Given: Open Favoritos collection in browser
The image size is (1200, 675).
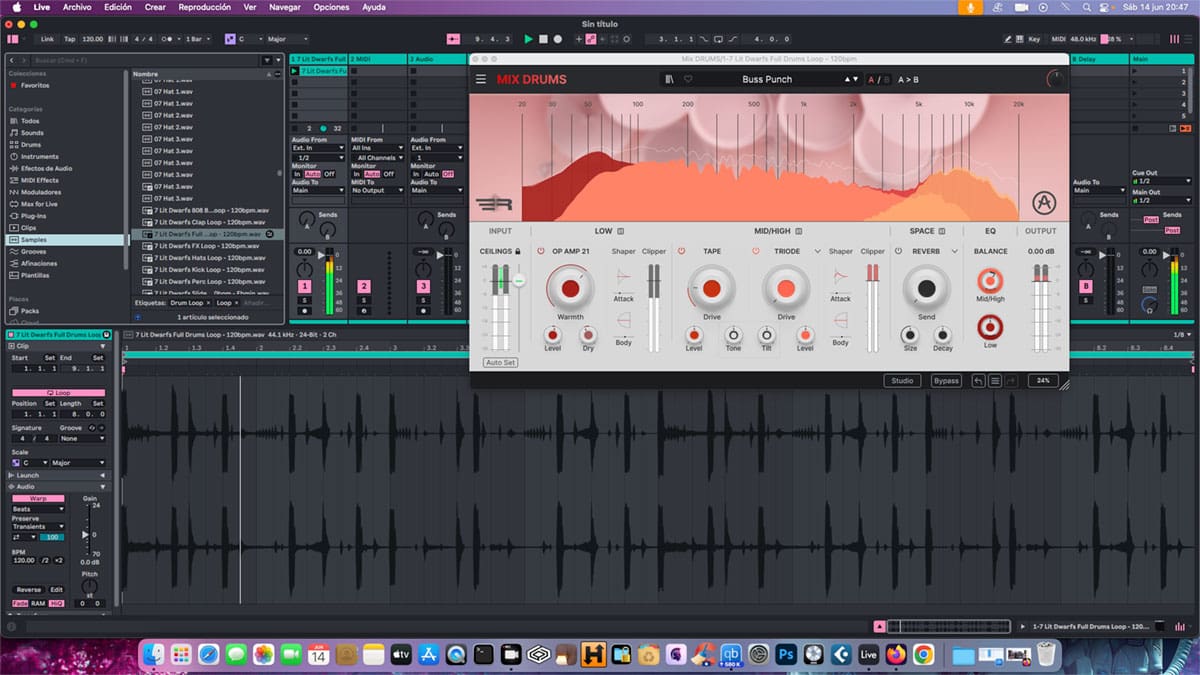Looking at the screenshot, I should tap(35, 85).
